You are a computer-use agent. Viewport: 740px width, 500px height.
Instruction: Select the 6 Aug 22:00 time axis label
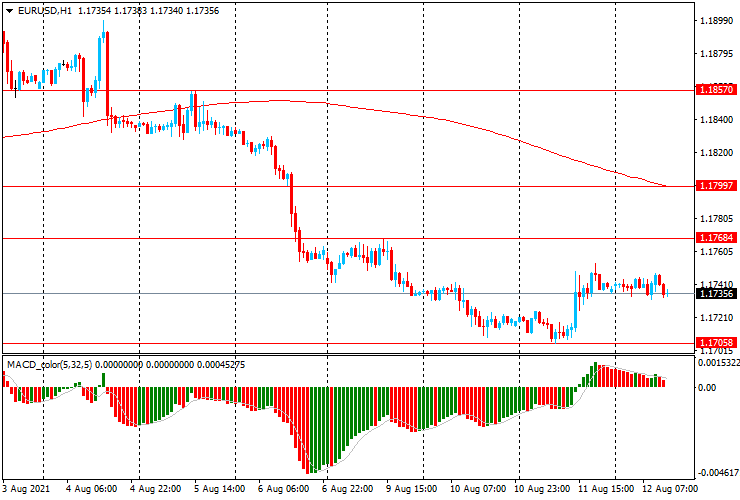click(347, 488)
